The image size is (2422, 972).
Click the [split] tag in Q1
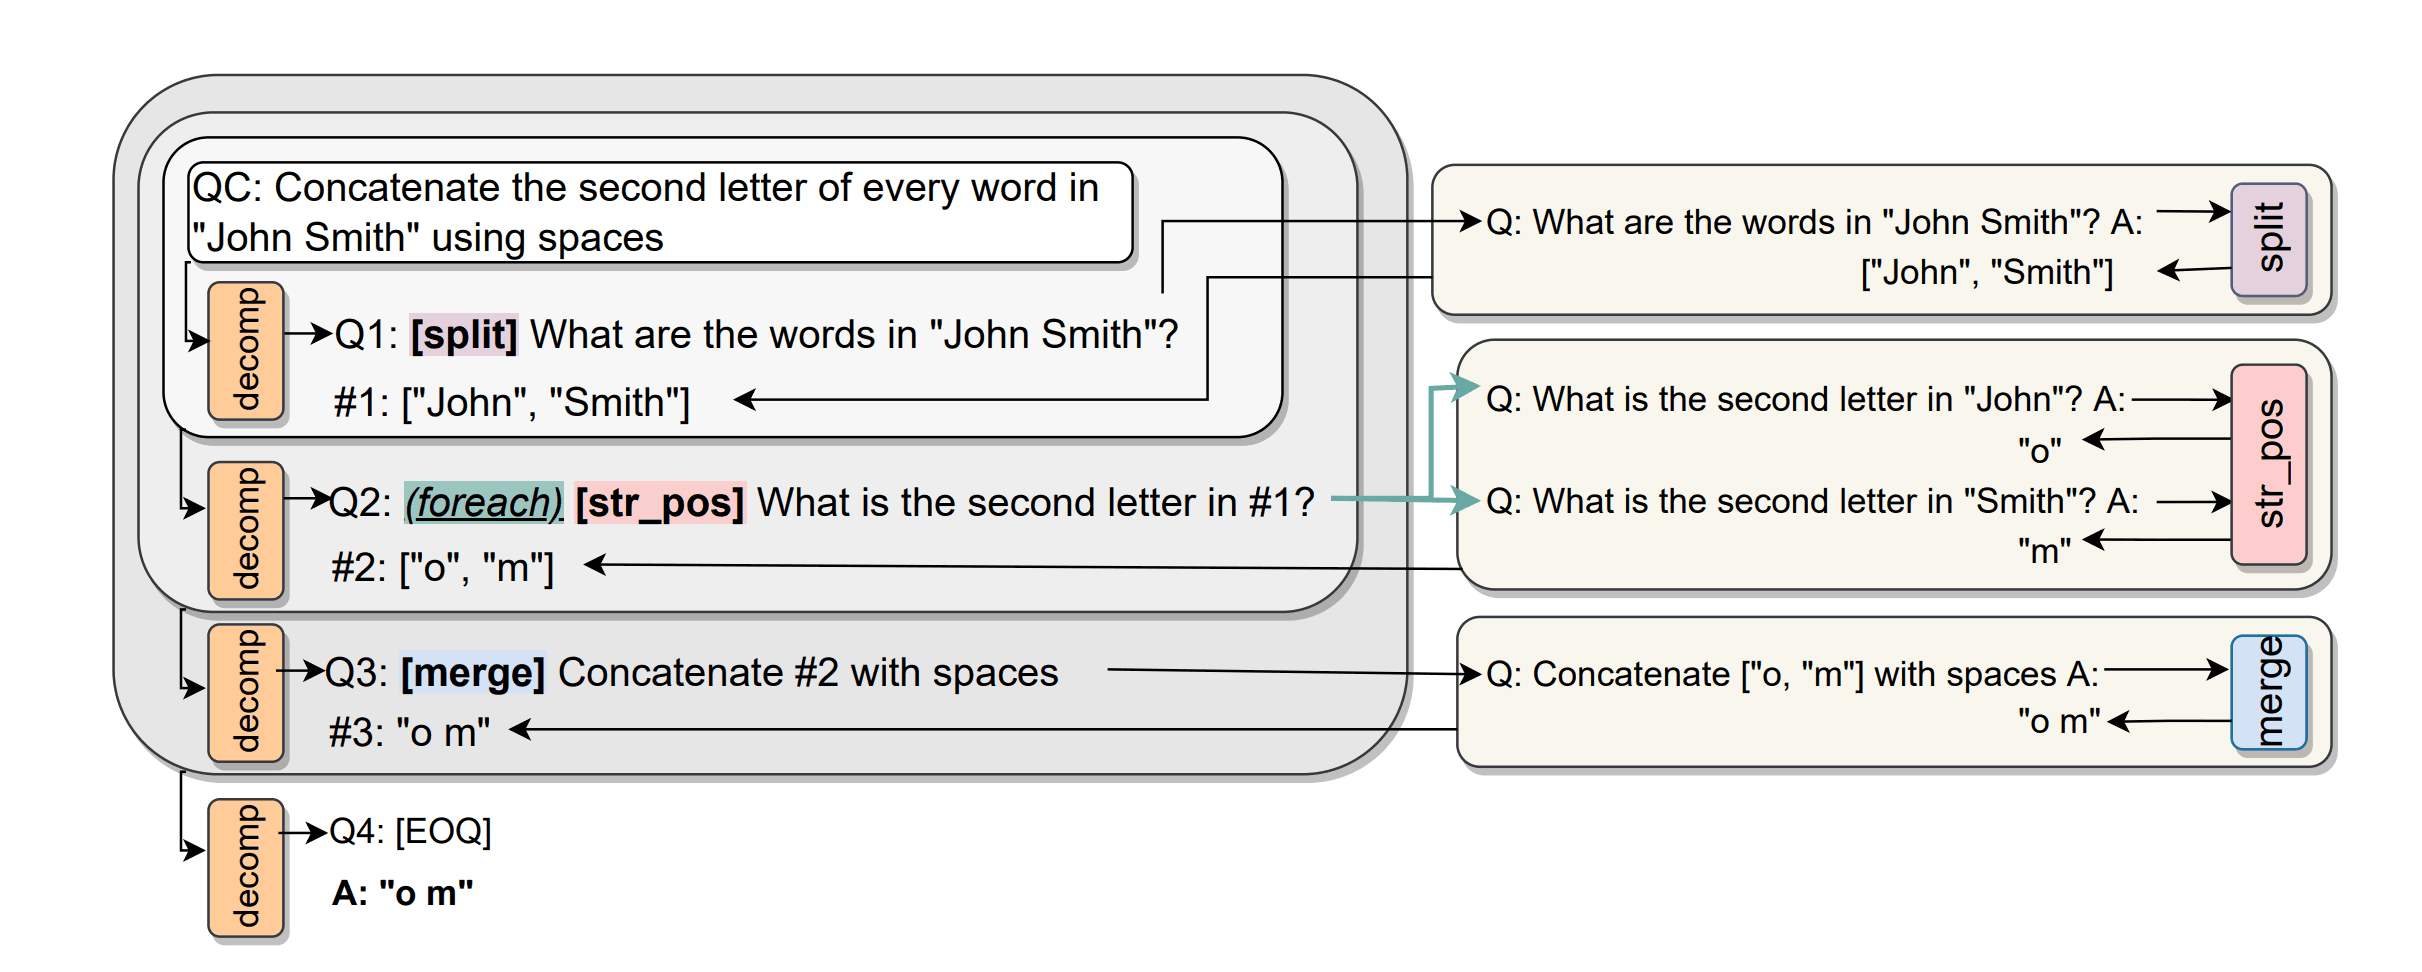coord(464,335)
